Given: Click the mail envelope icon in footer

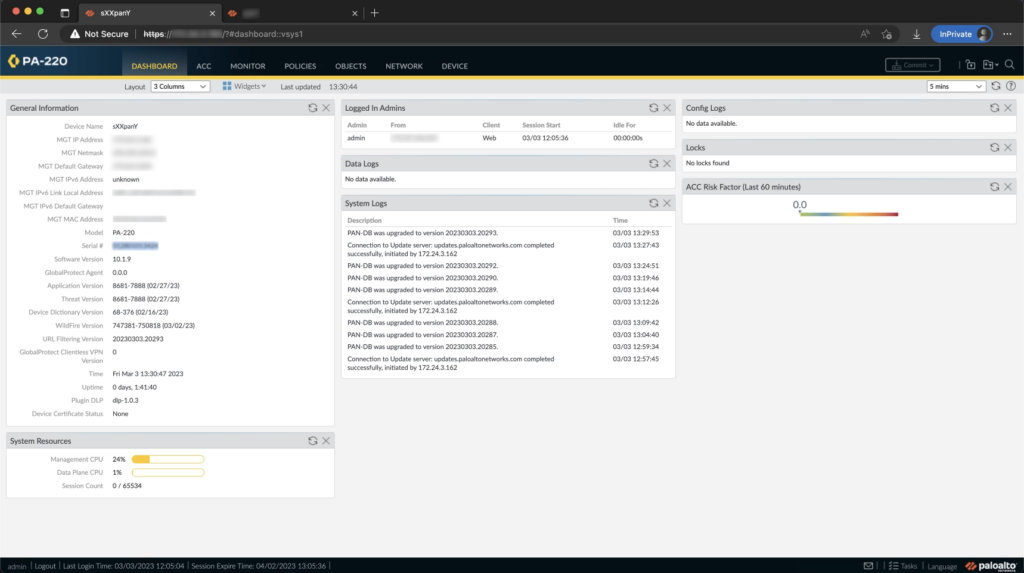Looking at the screenshot, I should 868,566.
